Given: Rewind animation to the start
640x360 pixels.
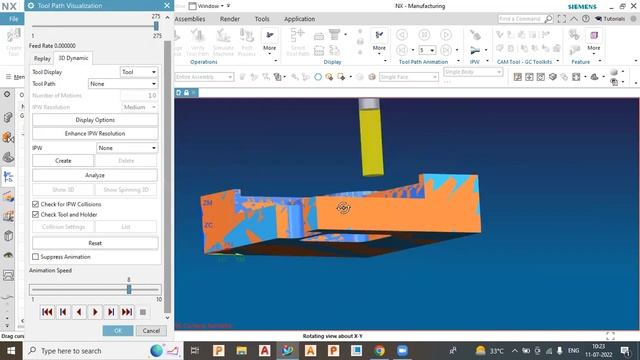Looking at the screenshot, I should (47, 312).
